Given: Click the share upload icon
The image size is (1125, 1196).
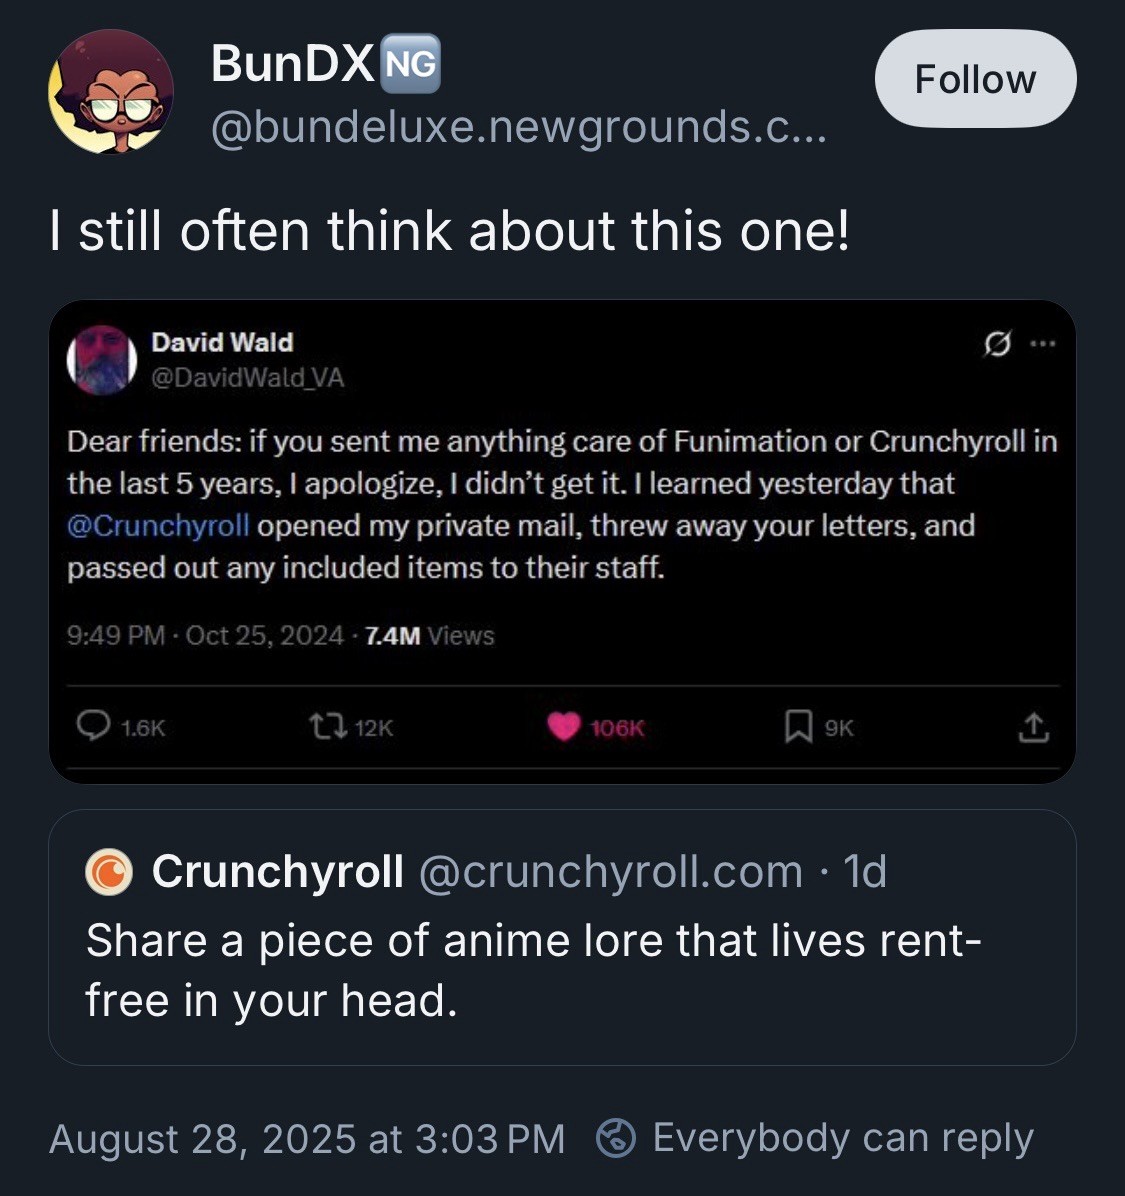Looking at the screenshot, I should tap(1033, 727).
